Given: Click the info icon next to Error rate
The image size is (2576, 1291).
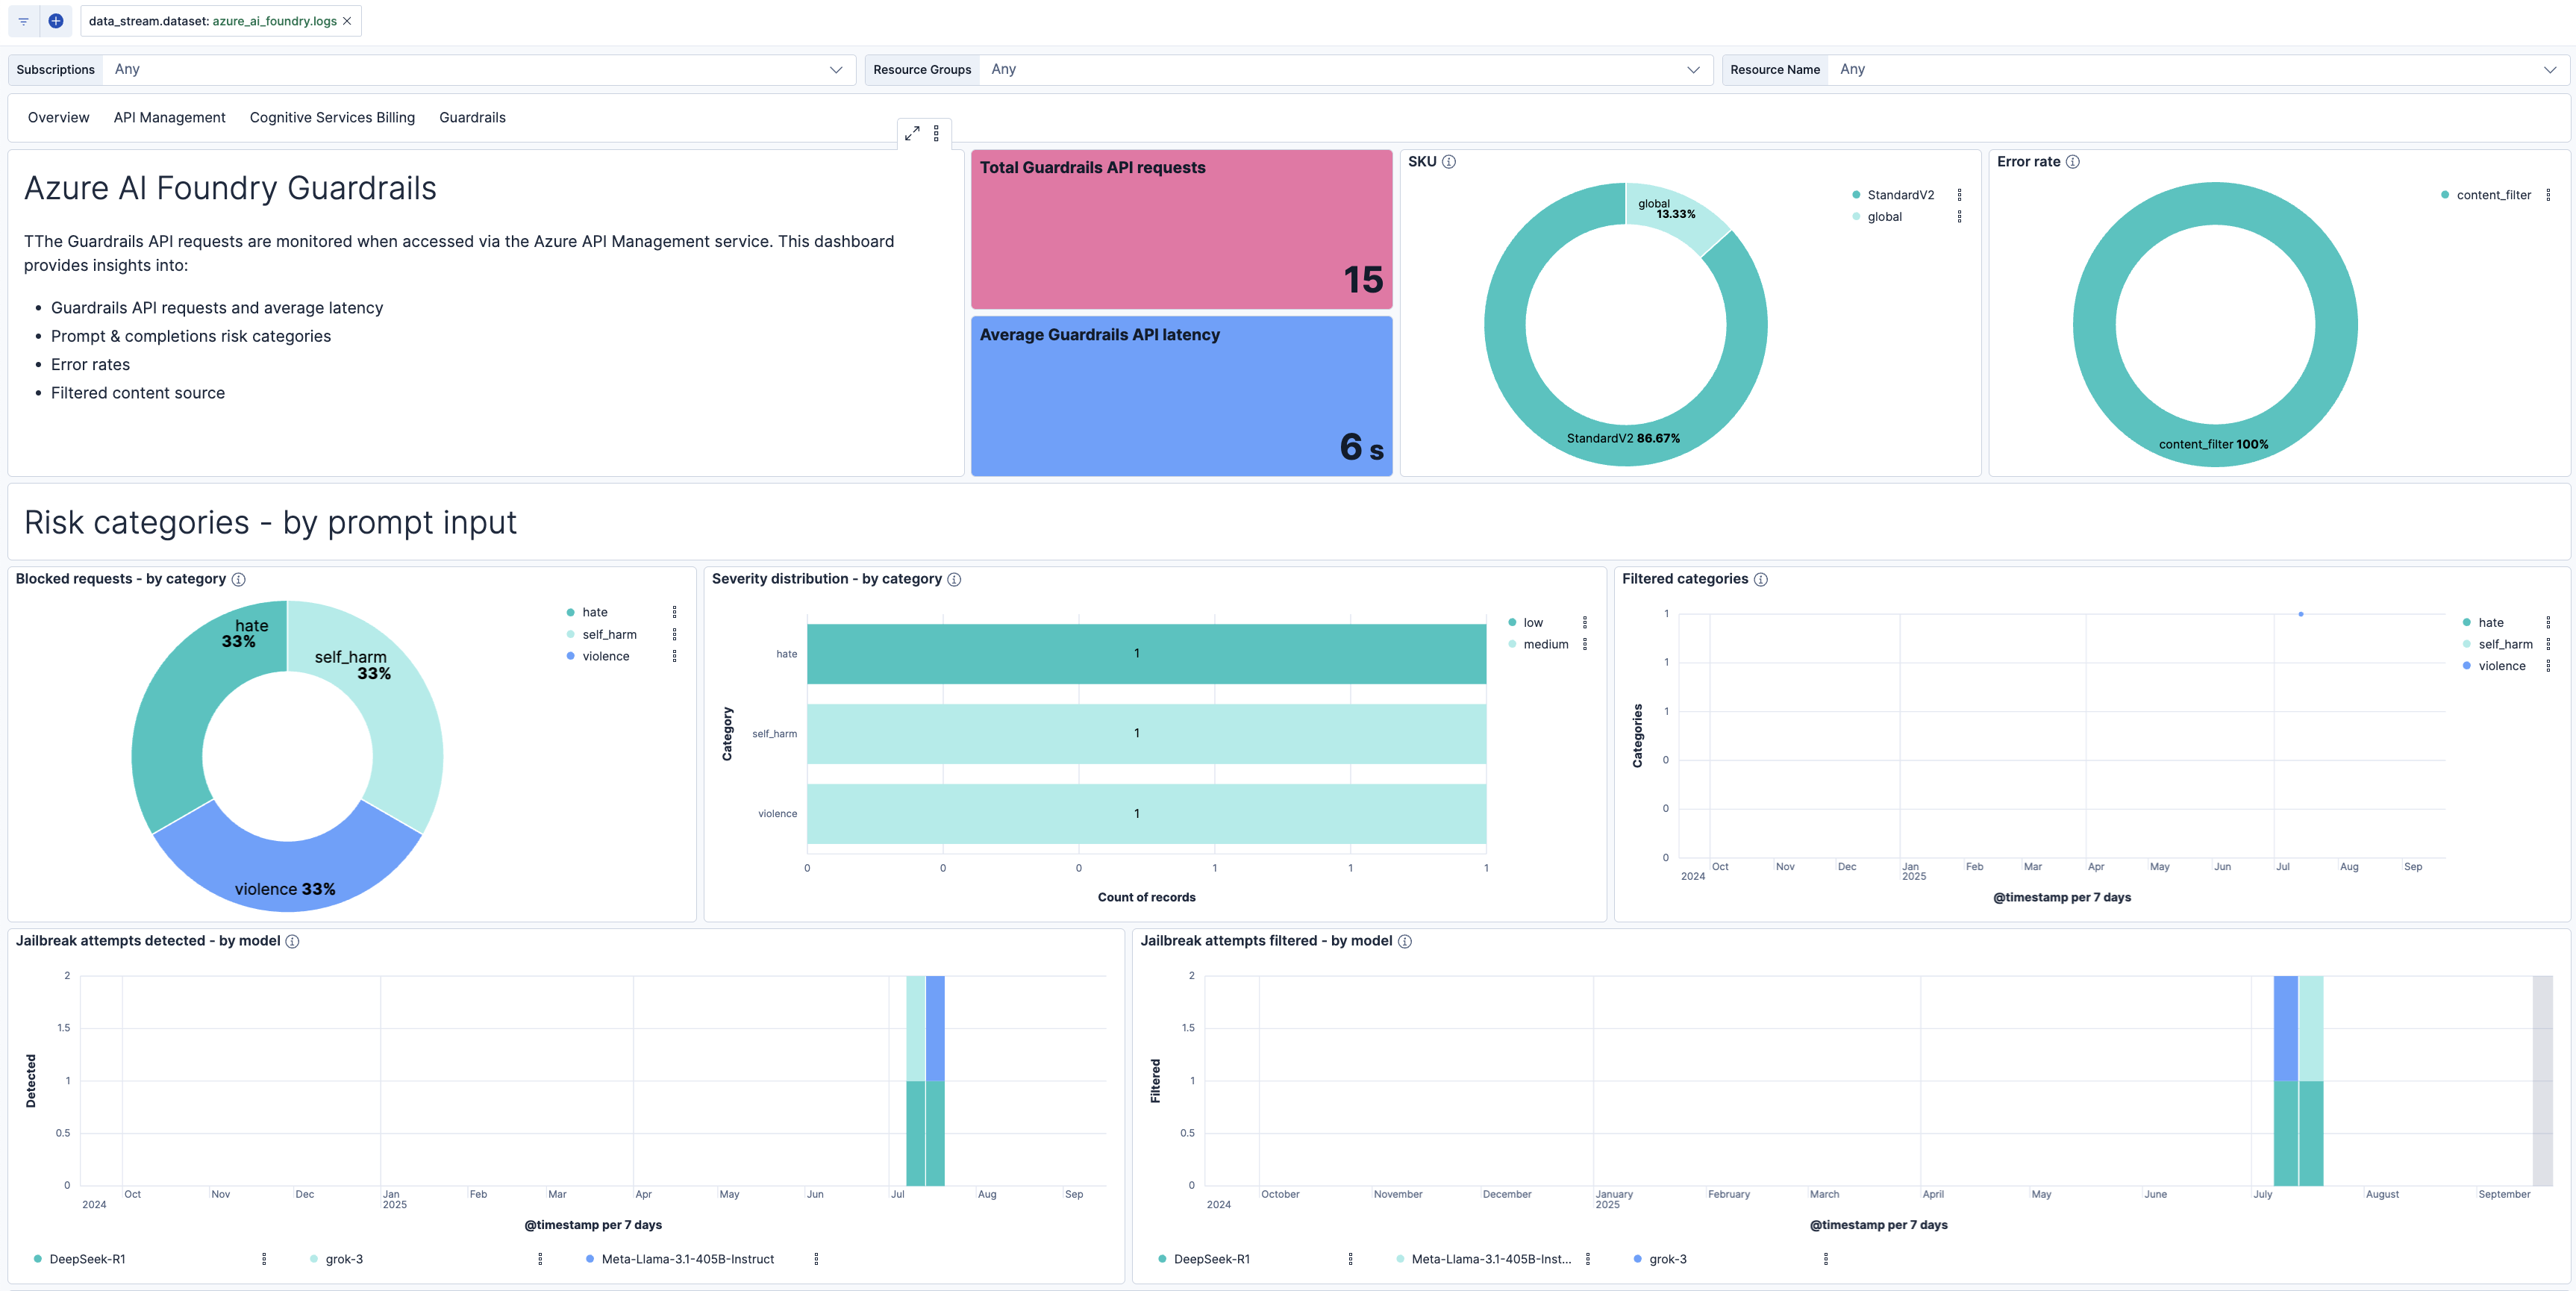Looking at the screenshot, I should tap(2072, 161).
